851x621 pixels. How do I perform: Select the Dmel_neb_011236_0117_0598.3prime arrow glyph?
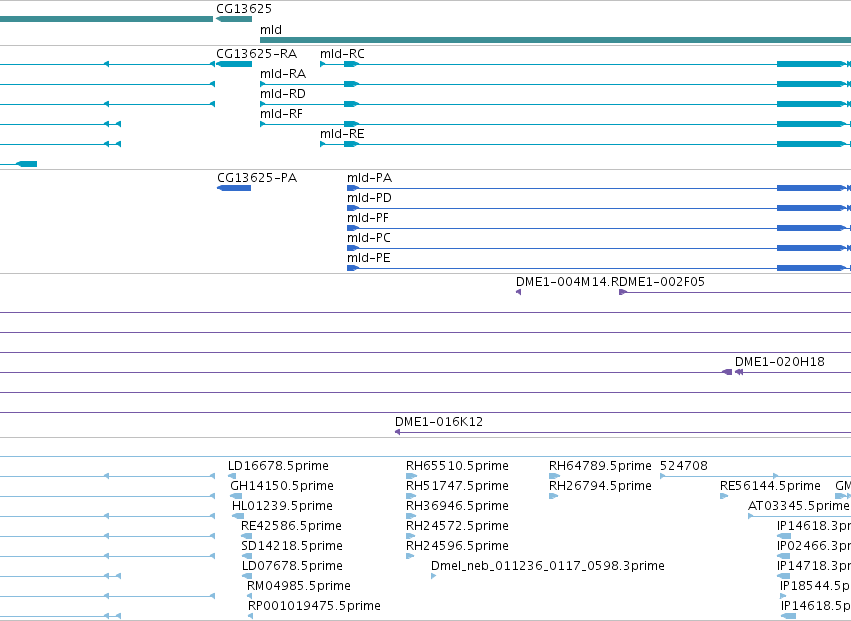[433, 576]
